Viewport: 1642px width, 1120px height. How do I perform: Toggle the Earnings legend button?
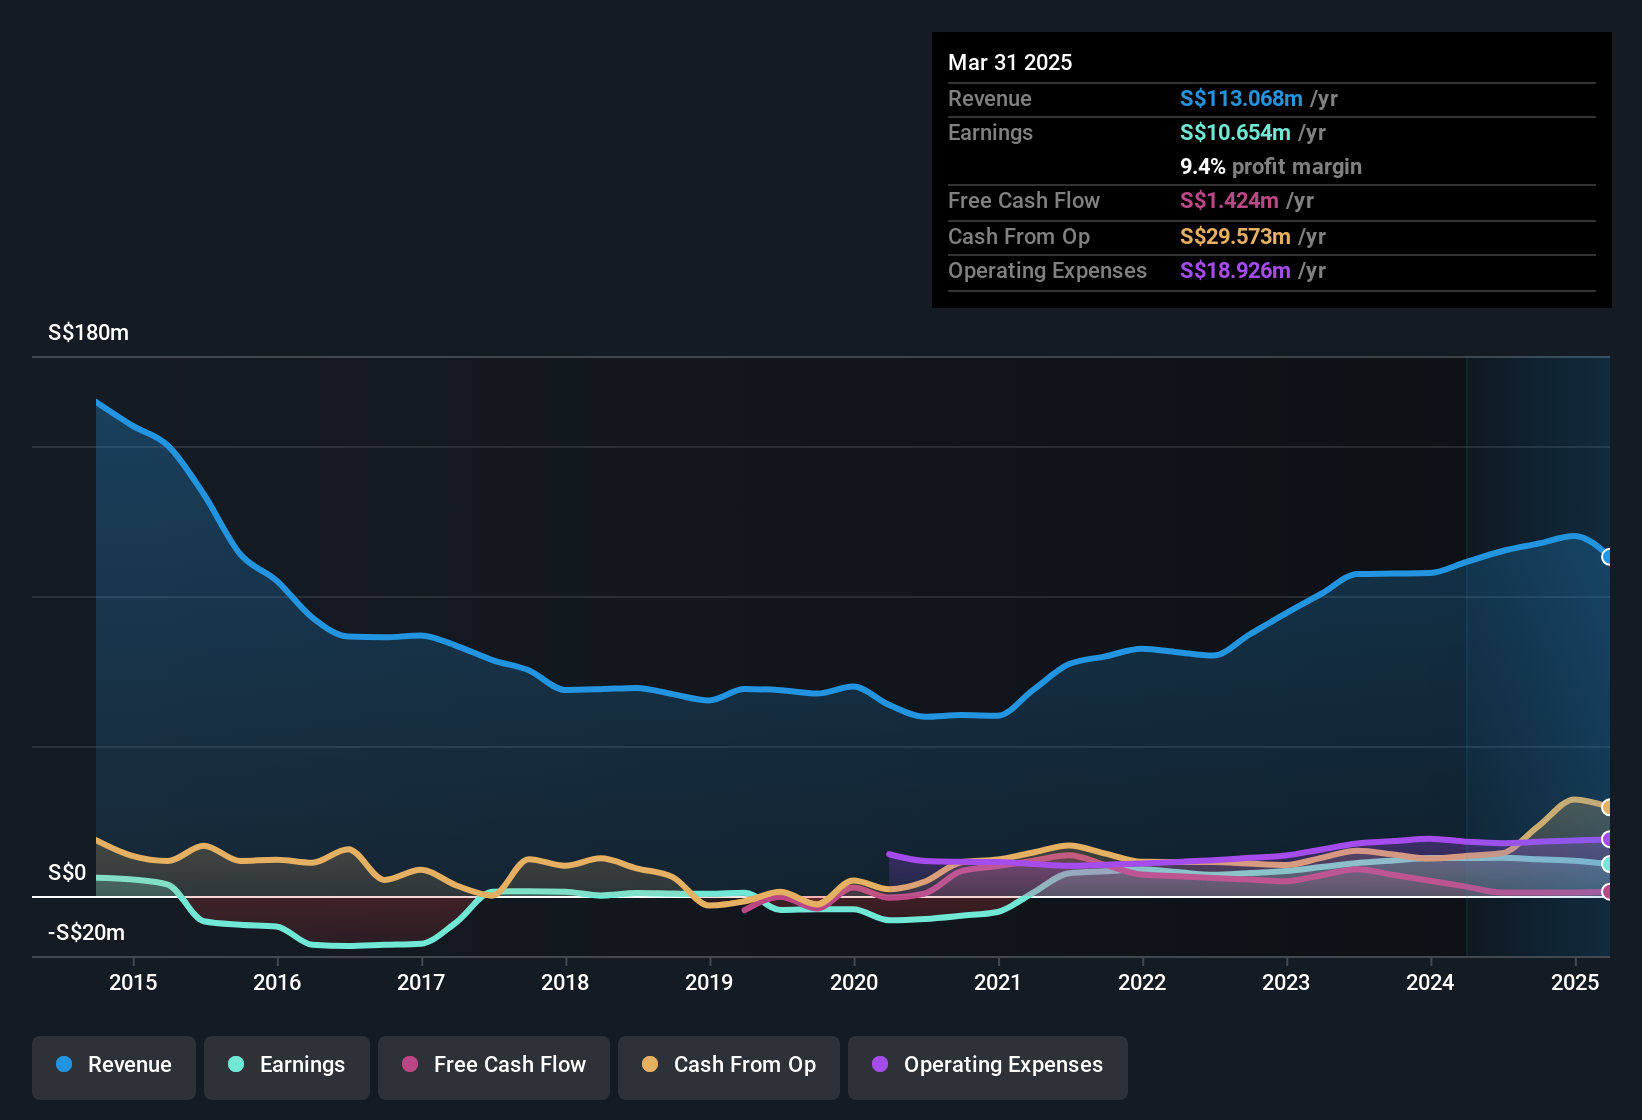point(287,1065)
